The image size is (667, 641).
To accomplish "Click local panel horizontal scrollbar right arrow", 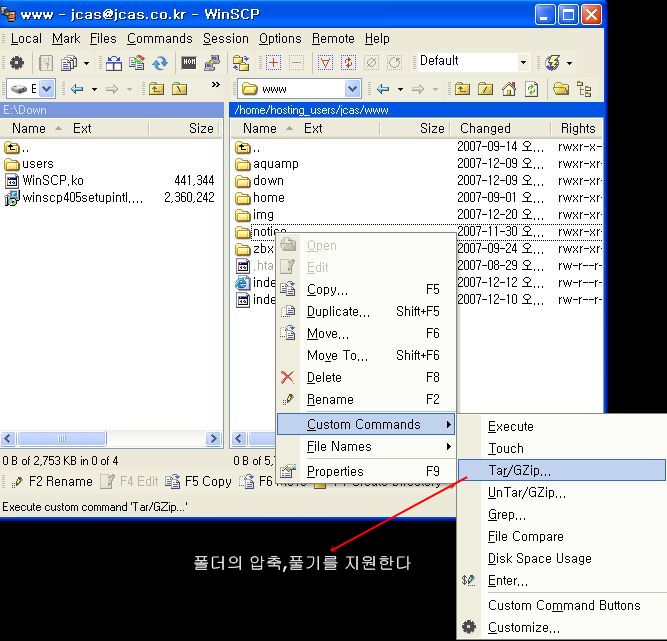I will tap(213, 439).
